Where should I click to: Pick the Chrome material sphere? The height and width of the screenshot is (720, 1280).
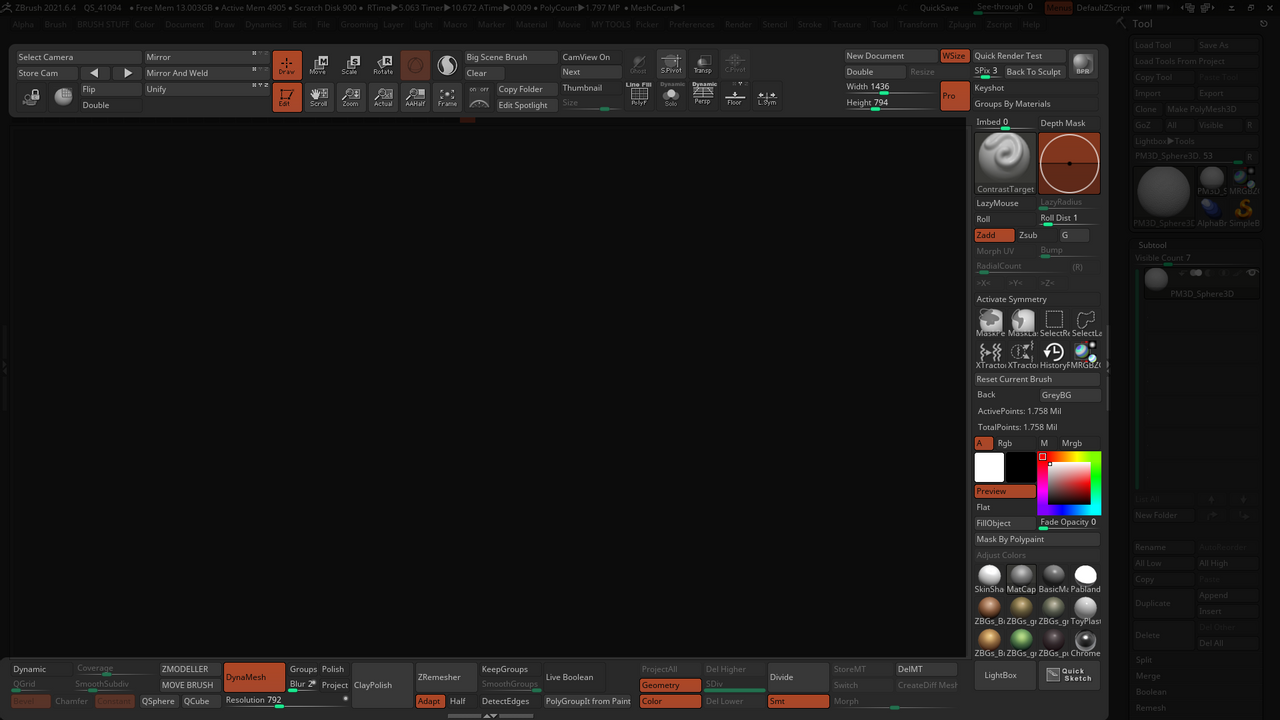pos(1085,642)
